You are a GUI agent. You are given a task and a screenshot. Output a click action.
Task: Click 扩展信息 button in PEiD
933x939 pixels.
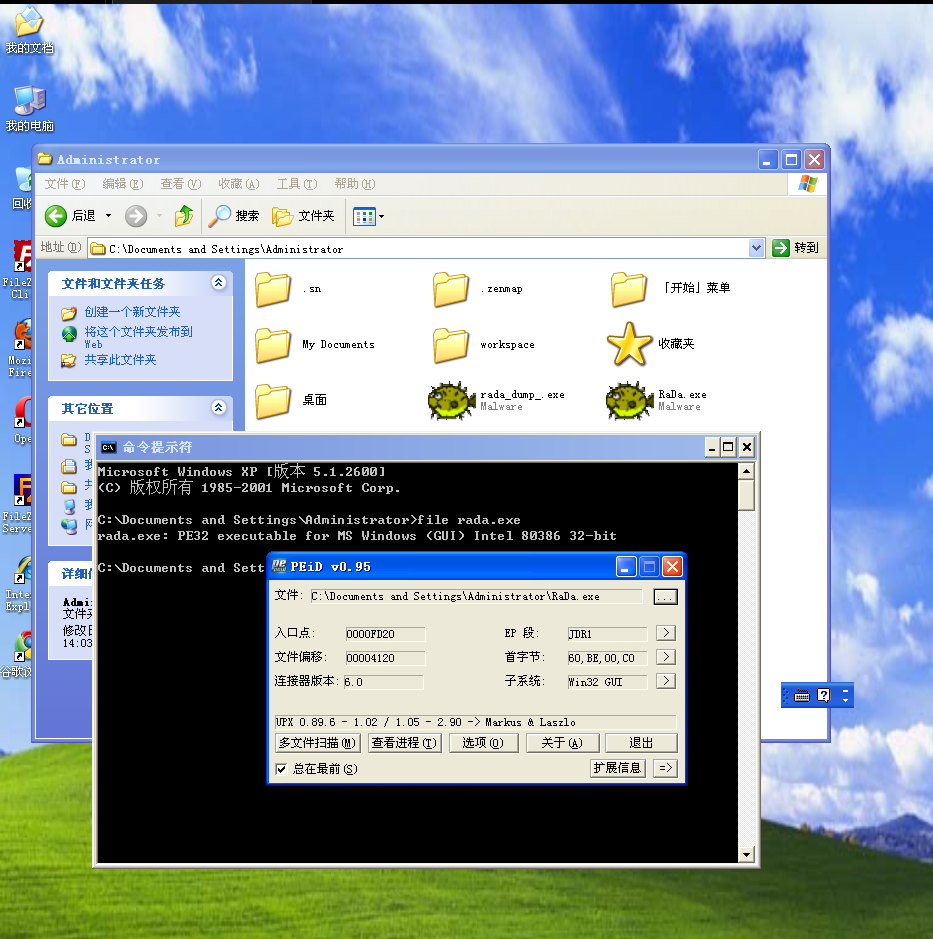(617, 768)
